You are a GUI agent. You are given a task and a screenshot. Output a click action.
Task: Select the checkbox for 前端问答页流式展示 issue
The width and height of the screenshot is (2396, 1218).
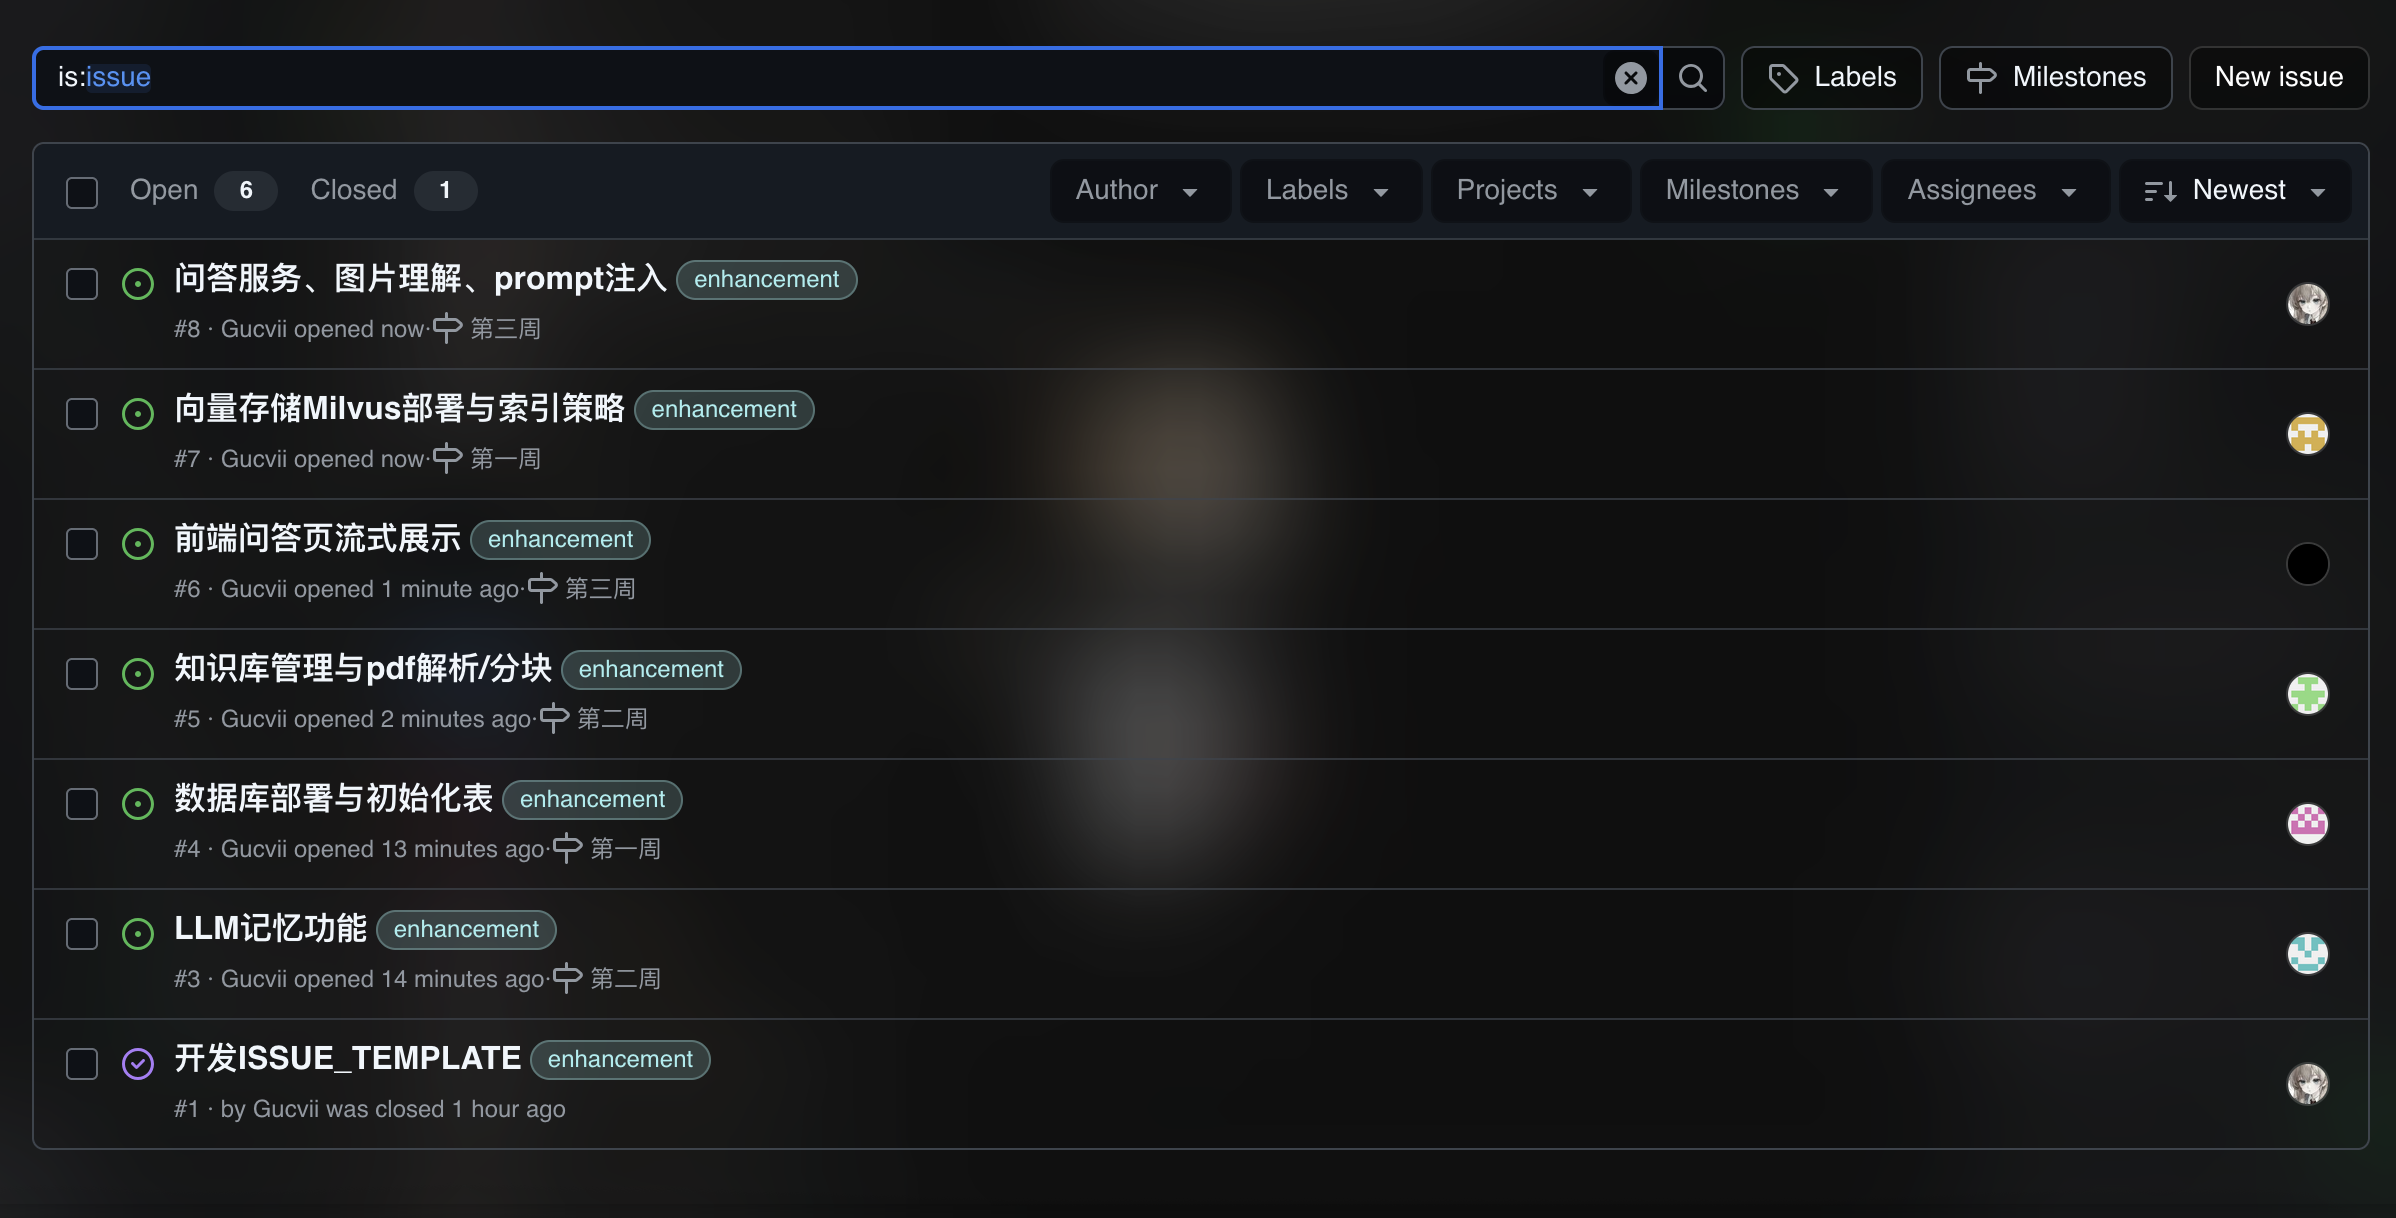click(x=82, y=544)
